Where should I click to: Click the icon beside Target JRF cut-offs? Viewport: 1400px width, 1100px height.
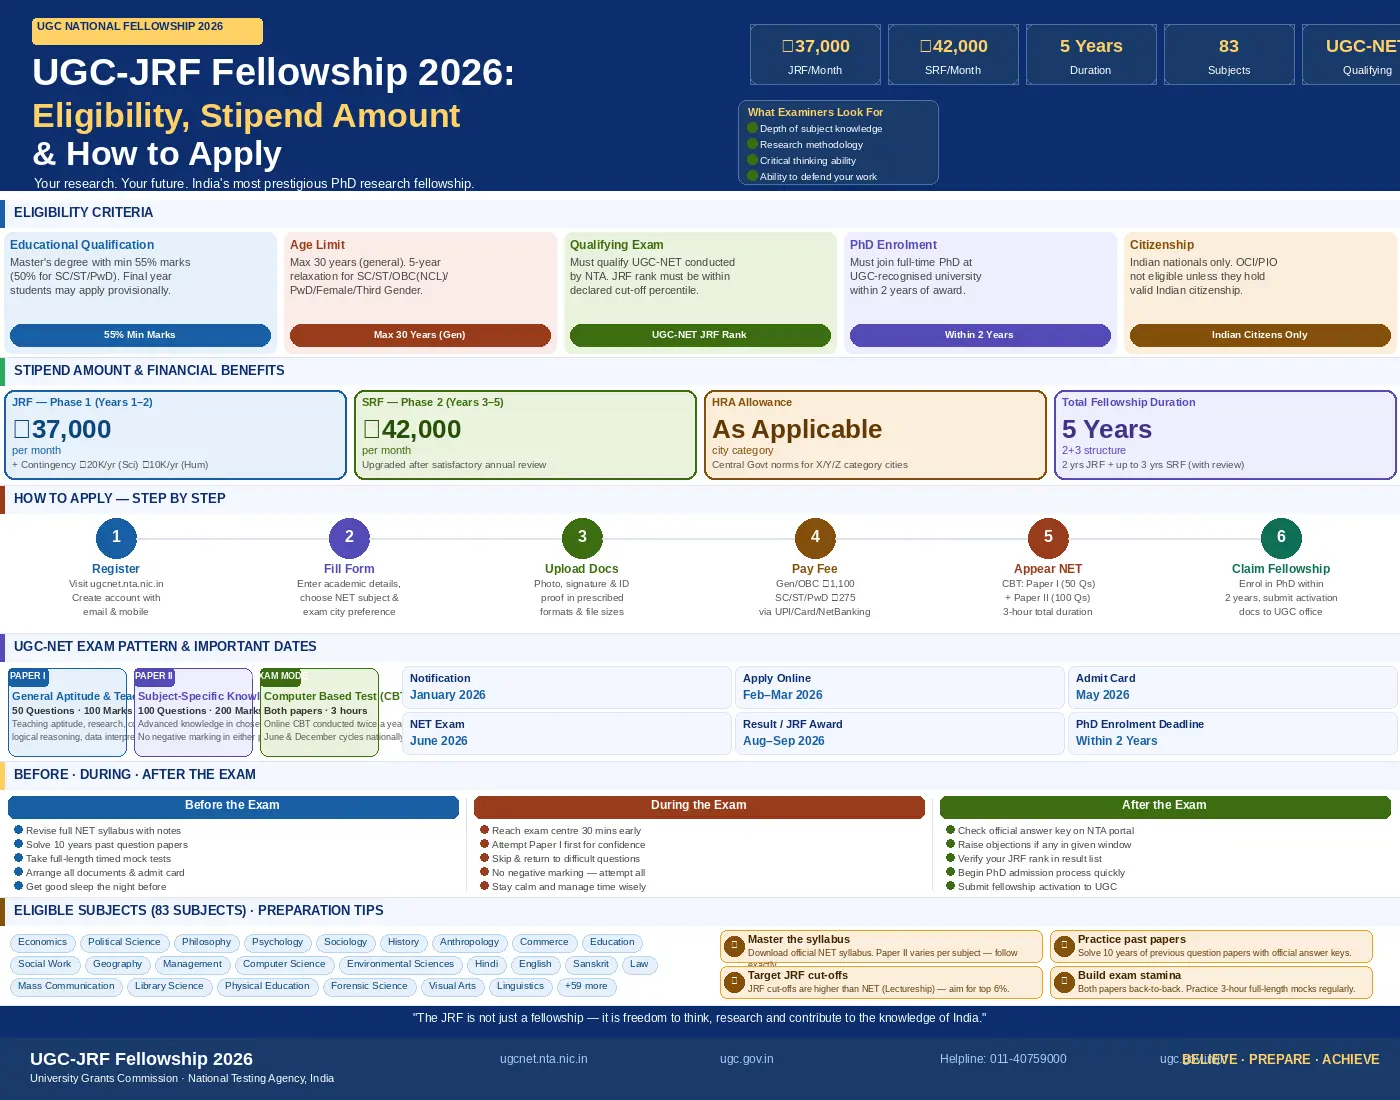[x=734, y=981]
